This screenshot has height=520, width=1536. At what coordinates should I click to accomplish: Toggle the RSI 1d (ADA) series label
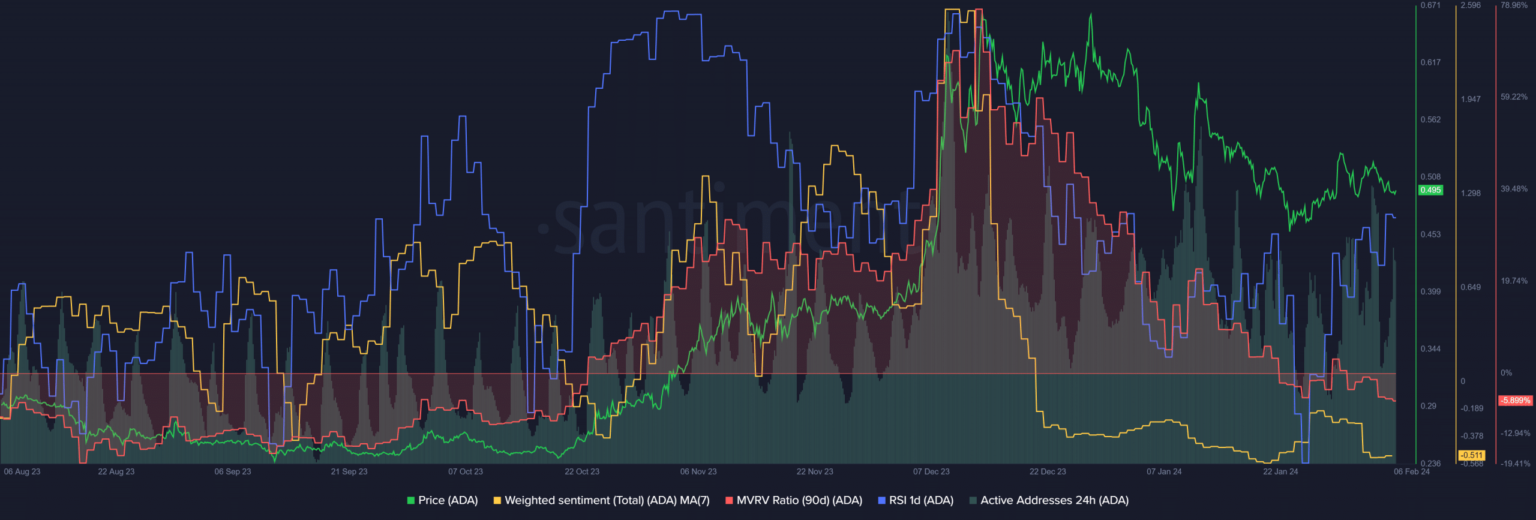click(x=920, y=500)
